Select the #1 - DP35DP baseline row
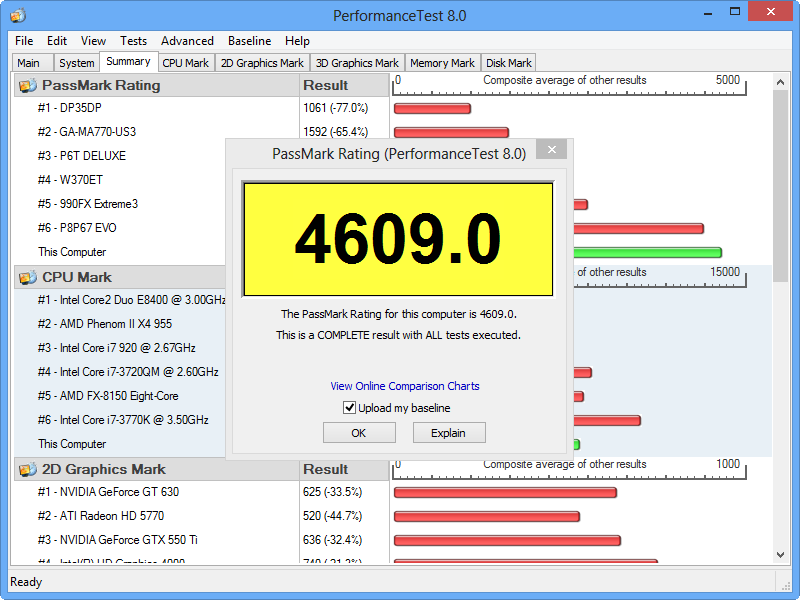 tap(69, 108)
